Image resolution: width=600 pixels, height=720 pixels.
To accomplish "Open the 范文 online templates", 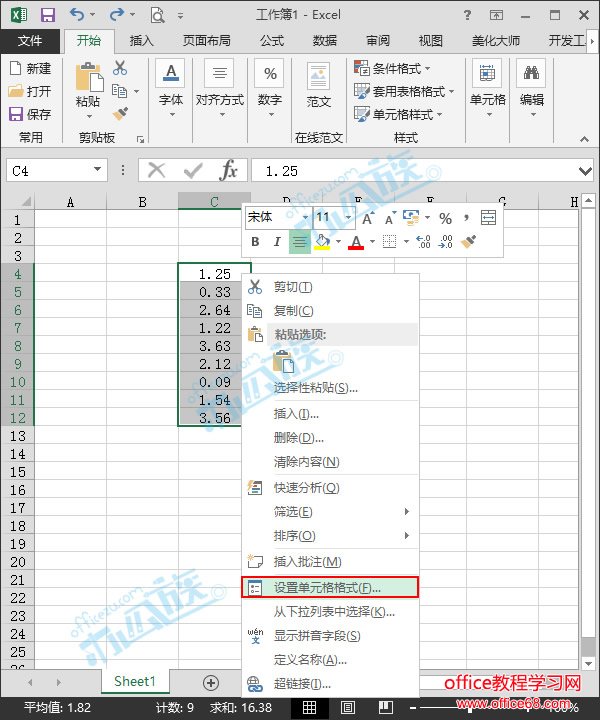I will pos(318,85).
